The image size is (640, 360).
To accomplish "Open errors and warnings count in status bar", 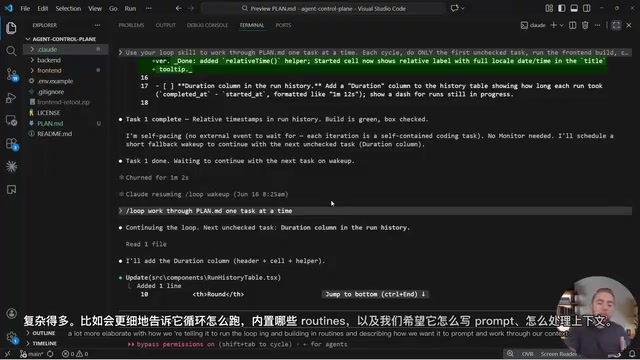I will (x=75, y=354).
